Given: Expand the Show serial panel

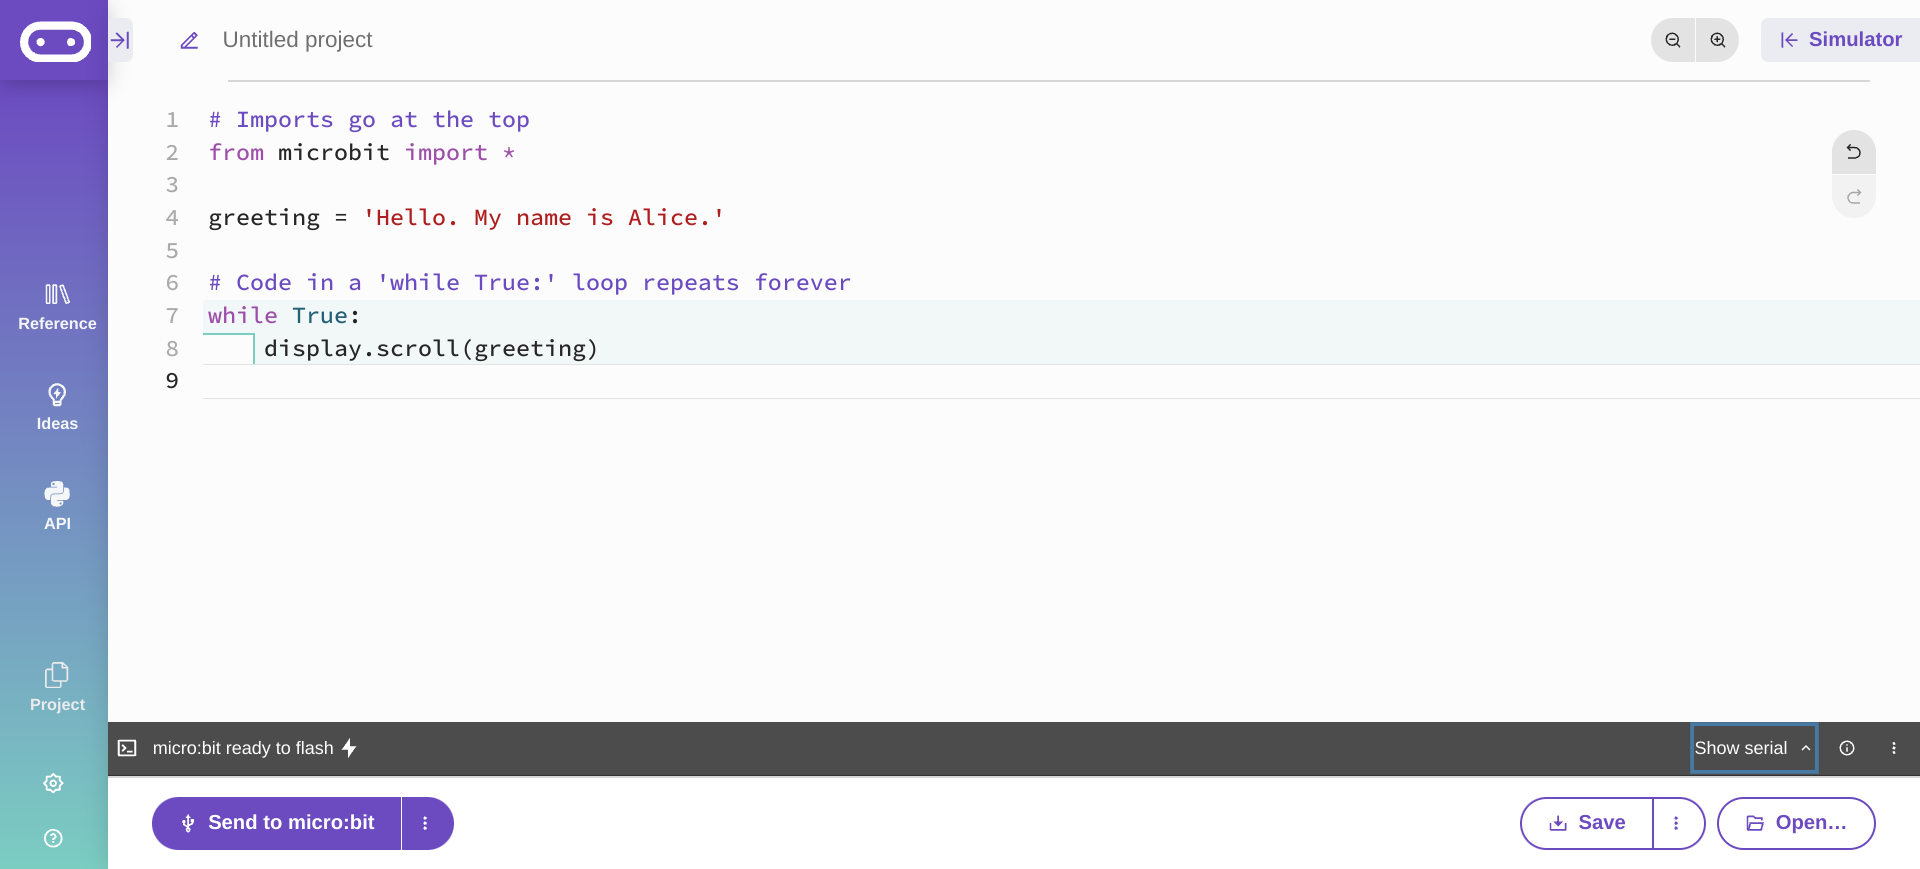Looking at the screenshot, I should 1752,748.
